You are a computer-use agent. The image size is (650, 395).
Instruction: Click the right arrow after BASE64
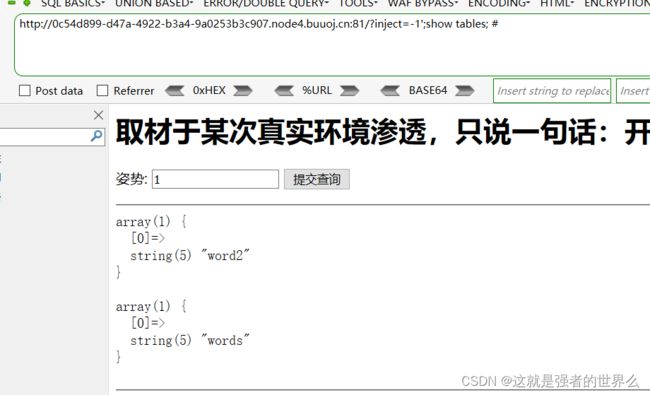click(465, 90)
